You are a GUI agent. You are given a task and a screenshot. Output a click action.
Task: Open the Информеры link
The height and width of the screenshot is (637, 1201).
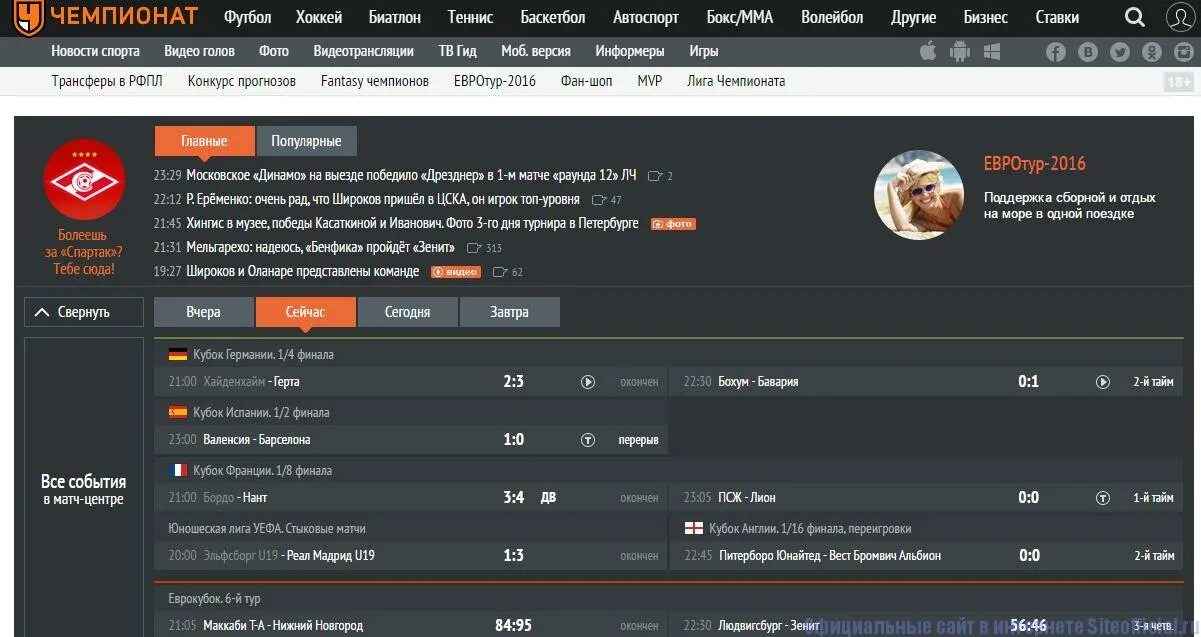(x=630, y=51)
